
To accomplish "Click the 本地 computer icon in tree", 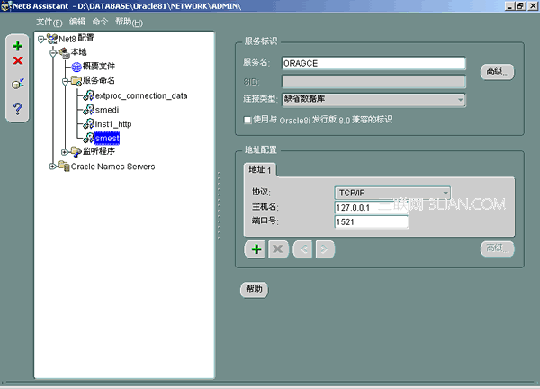I will coord(64,53).
